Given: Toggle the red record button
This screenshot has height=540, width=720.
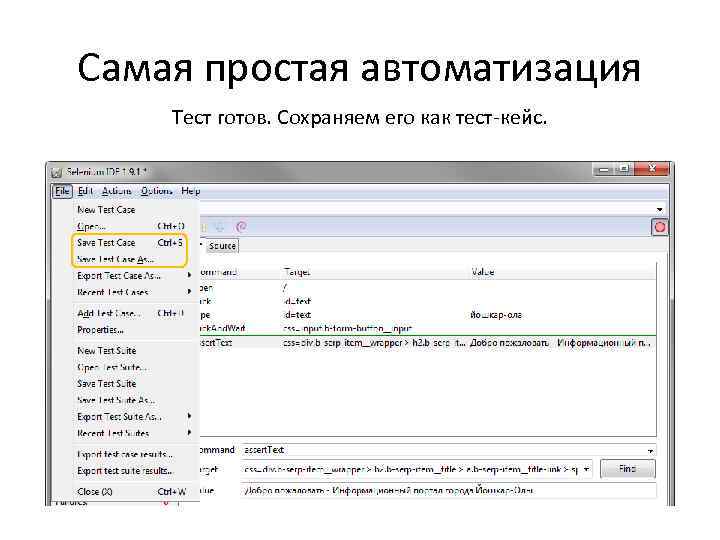Looking at the screenshot, I should point(660,227).
